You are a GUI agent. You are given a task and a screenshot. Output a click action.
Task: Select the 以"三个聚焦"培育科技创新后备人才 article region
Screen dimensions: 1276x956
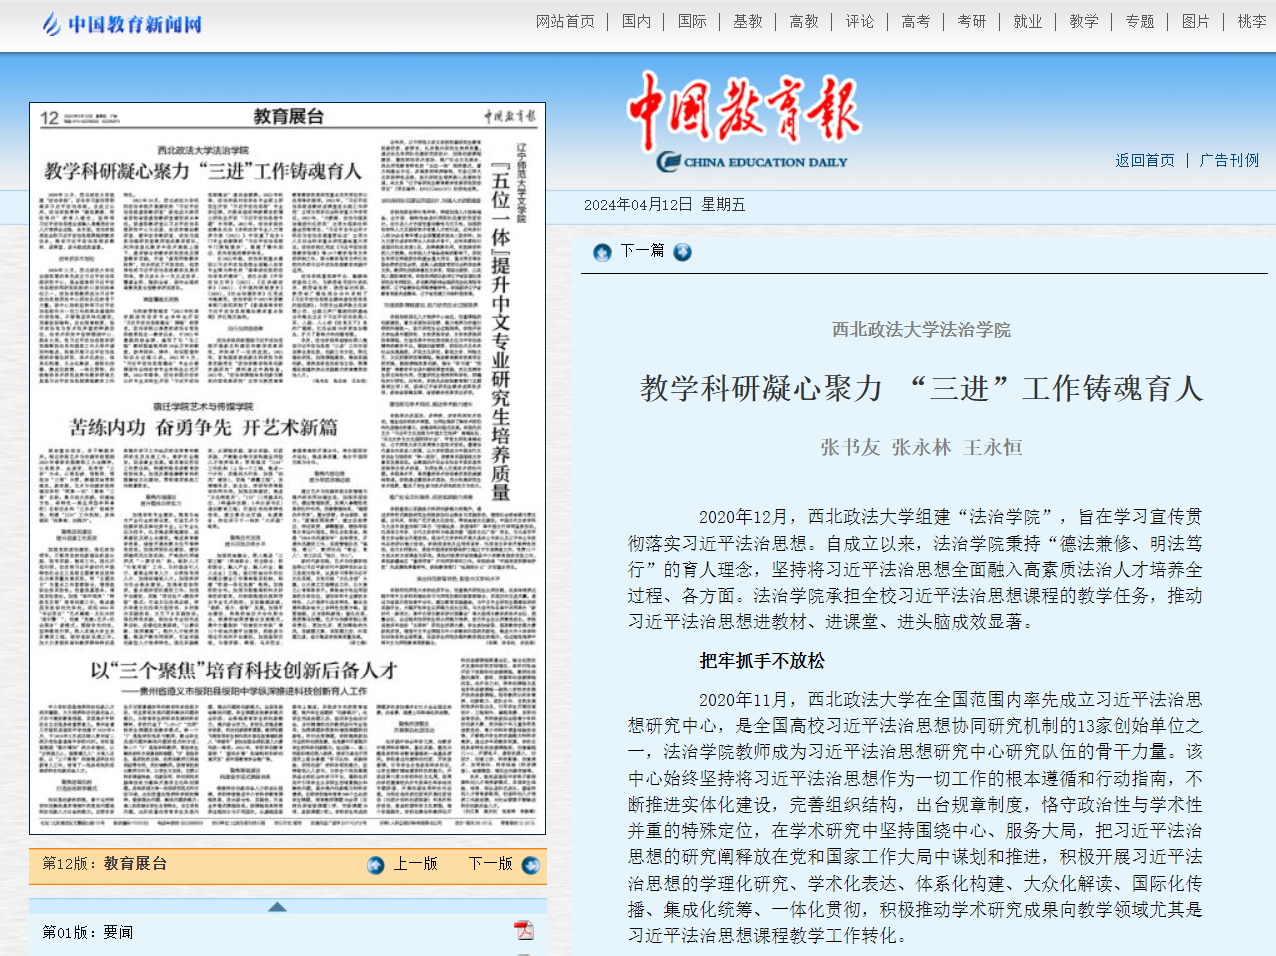point(244,670)
